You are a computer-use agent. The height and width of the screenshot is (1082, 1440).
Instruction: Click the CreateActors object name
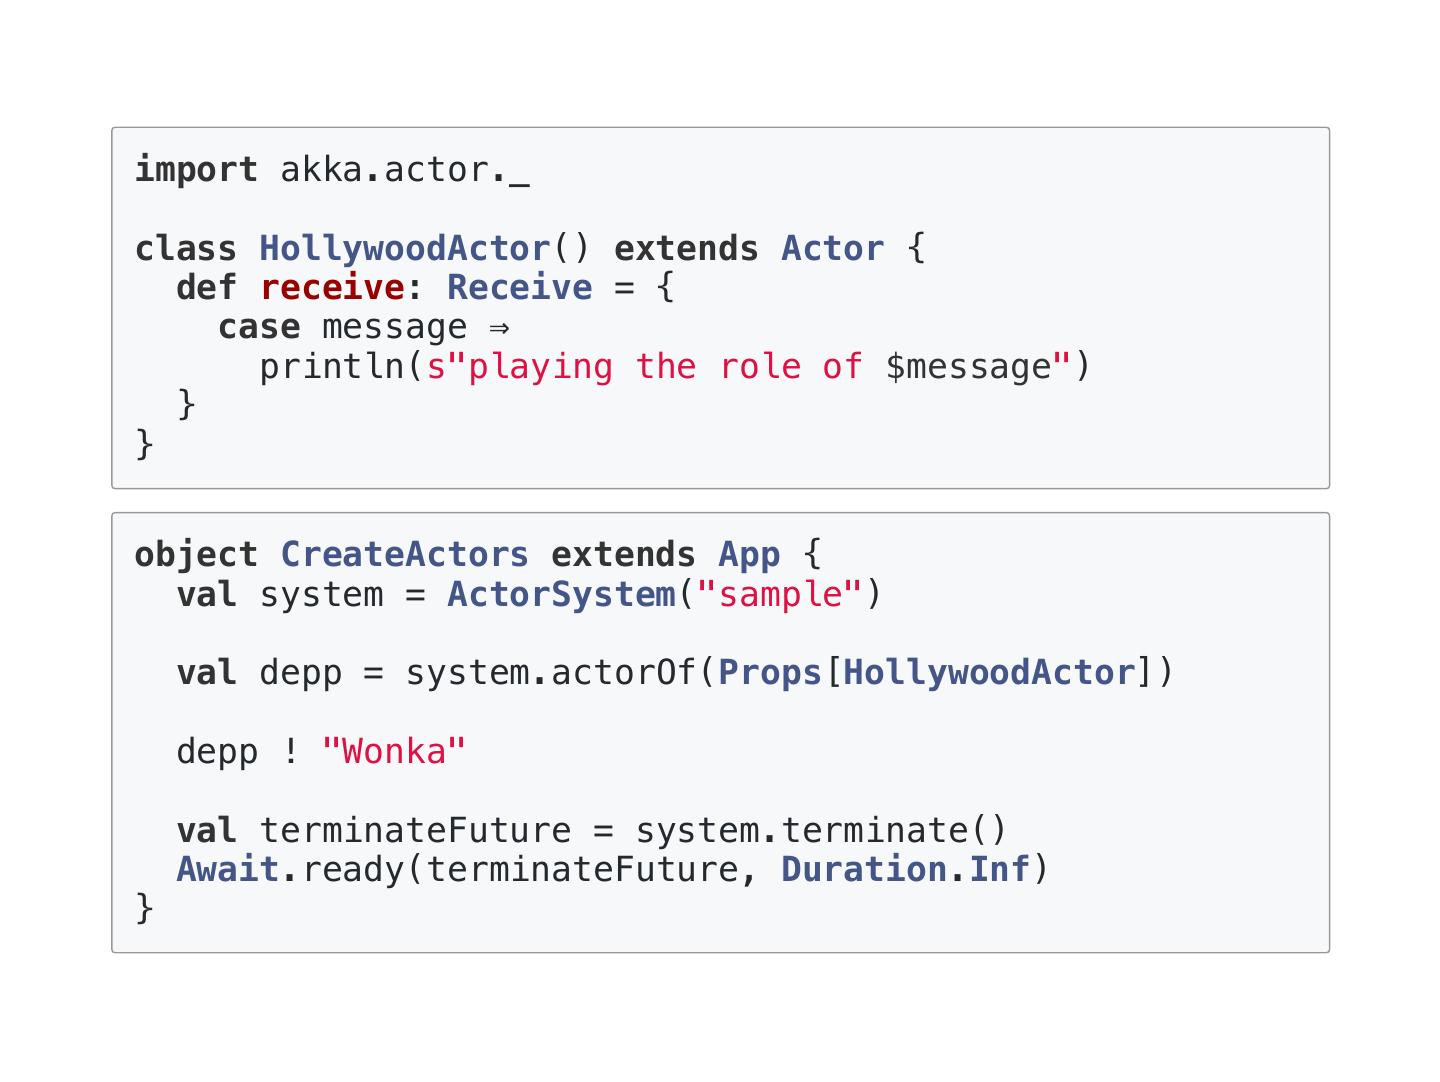tap(404, 555)
